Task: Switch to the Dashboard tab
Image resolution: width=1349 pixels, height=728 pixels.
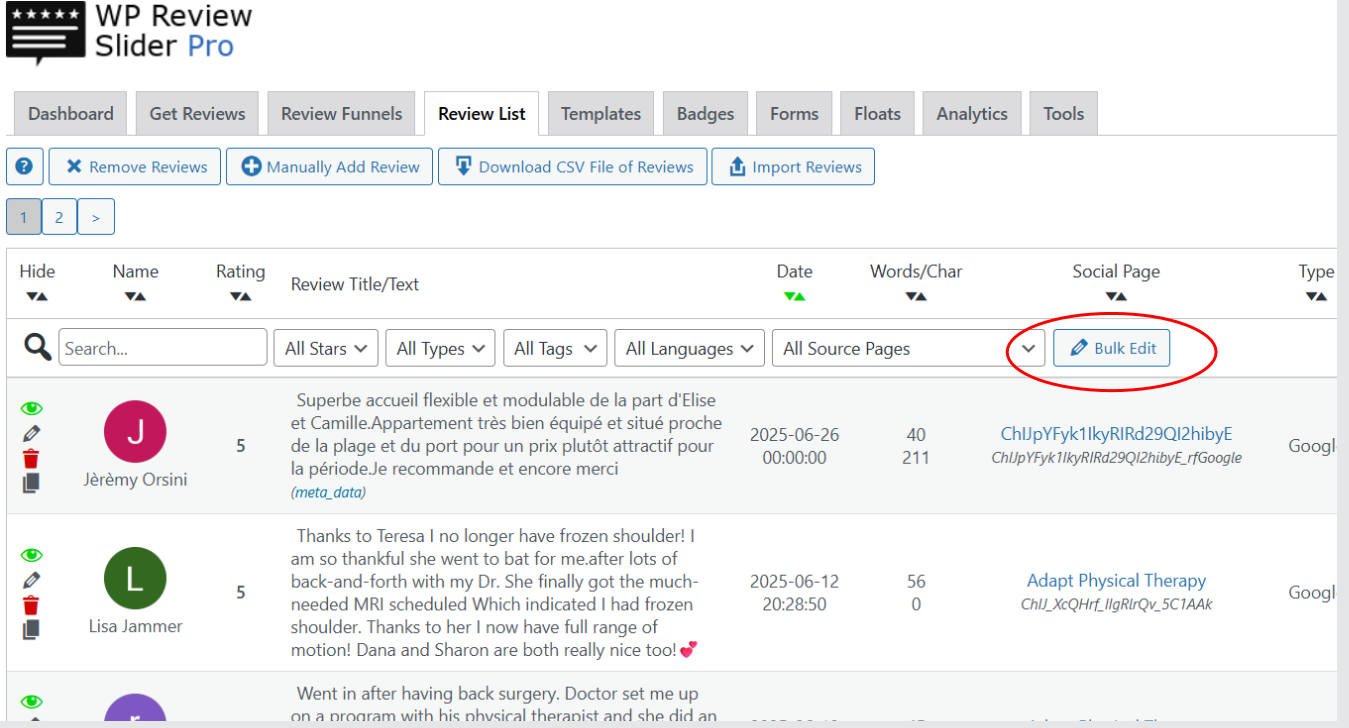Action: [x=71, y=114]
